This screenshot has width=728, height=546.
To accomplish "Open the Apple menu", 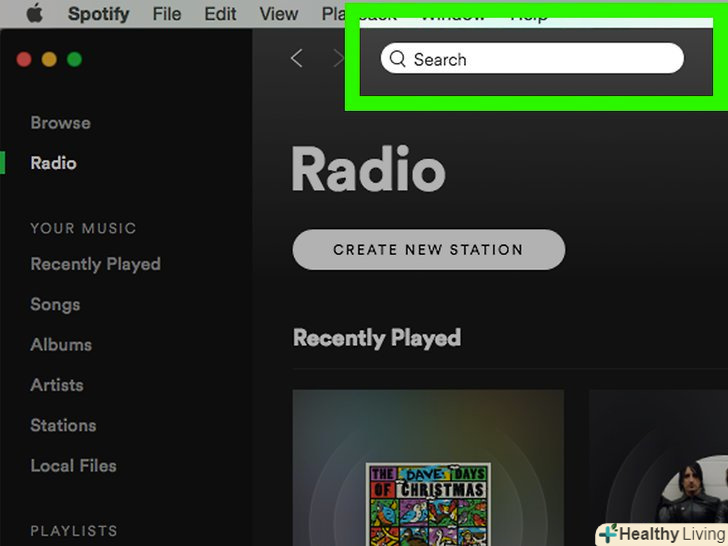I will point(35,13).
